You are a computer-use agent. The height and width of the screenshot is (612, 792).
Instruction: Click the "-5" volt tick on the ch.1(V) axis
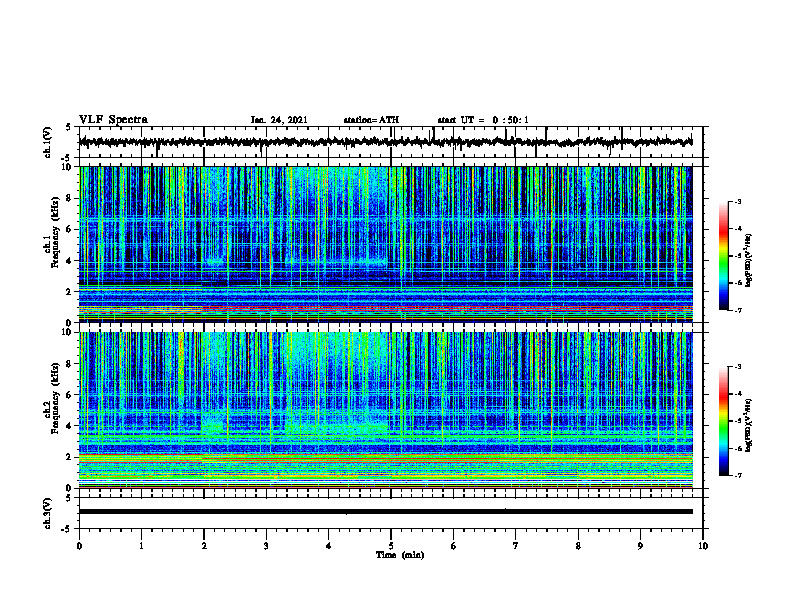[67, 158]
